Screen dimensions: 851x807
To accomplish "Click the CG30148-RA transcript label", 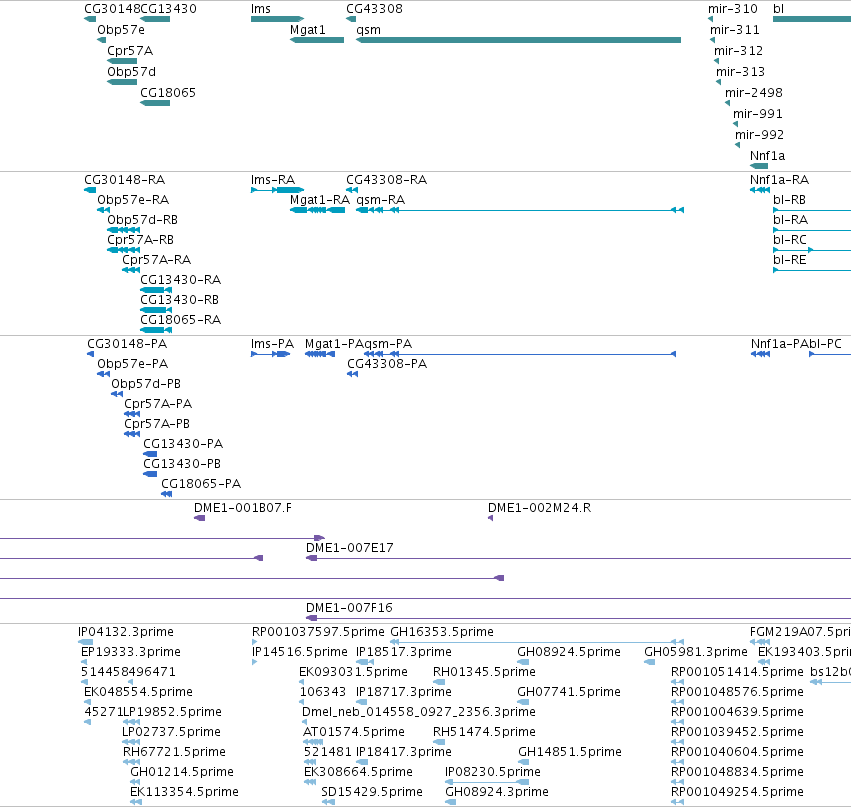I will point(125,180).
